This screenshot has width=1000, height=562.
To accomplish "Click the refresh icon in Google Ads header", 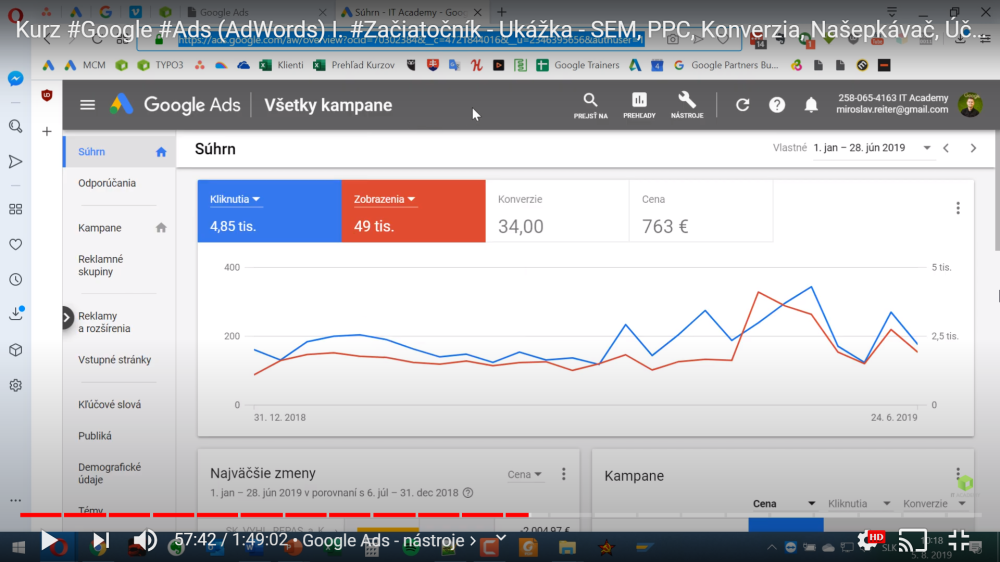I will [x=742, y=105].
